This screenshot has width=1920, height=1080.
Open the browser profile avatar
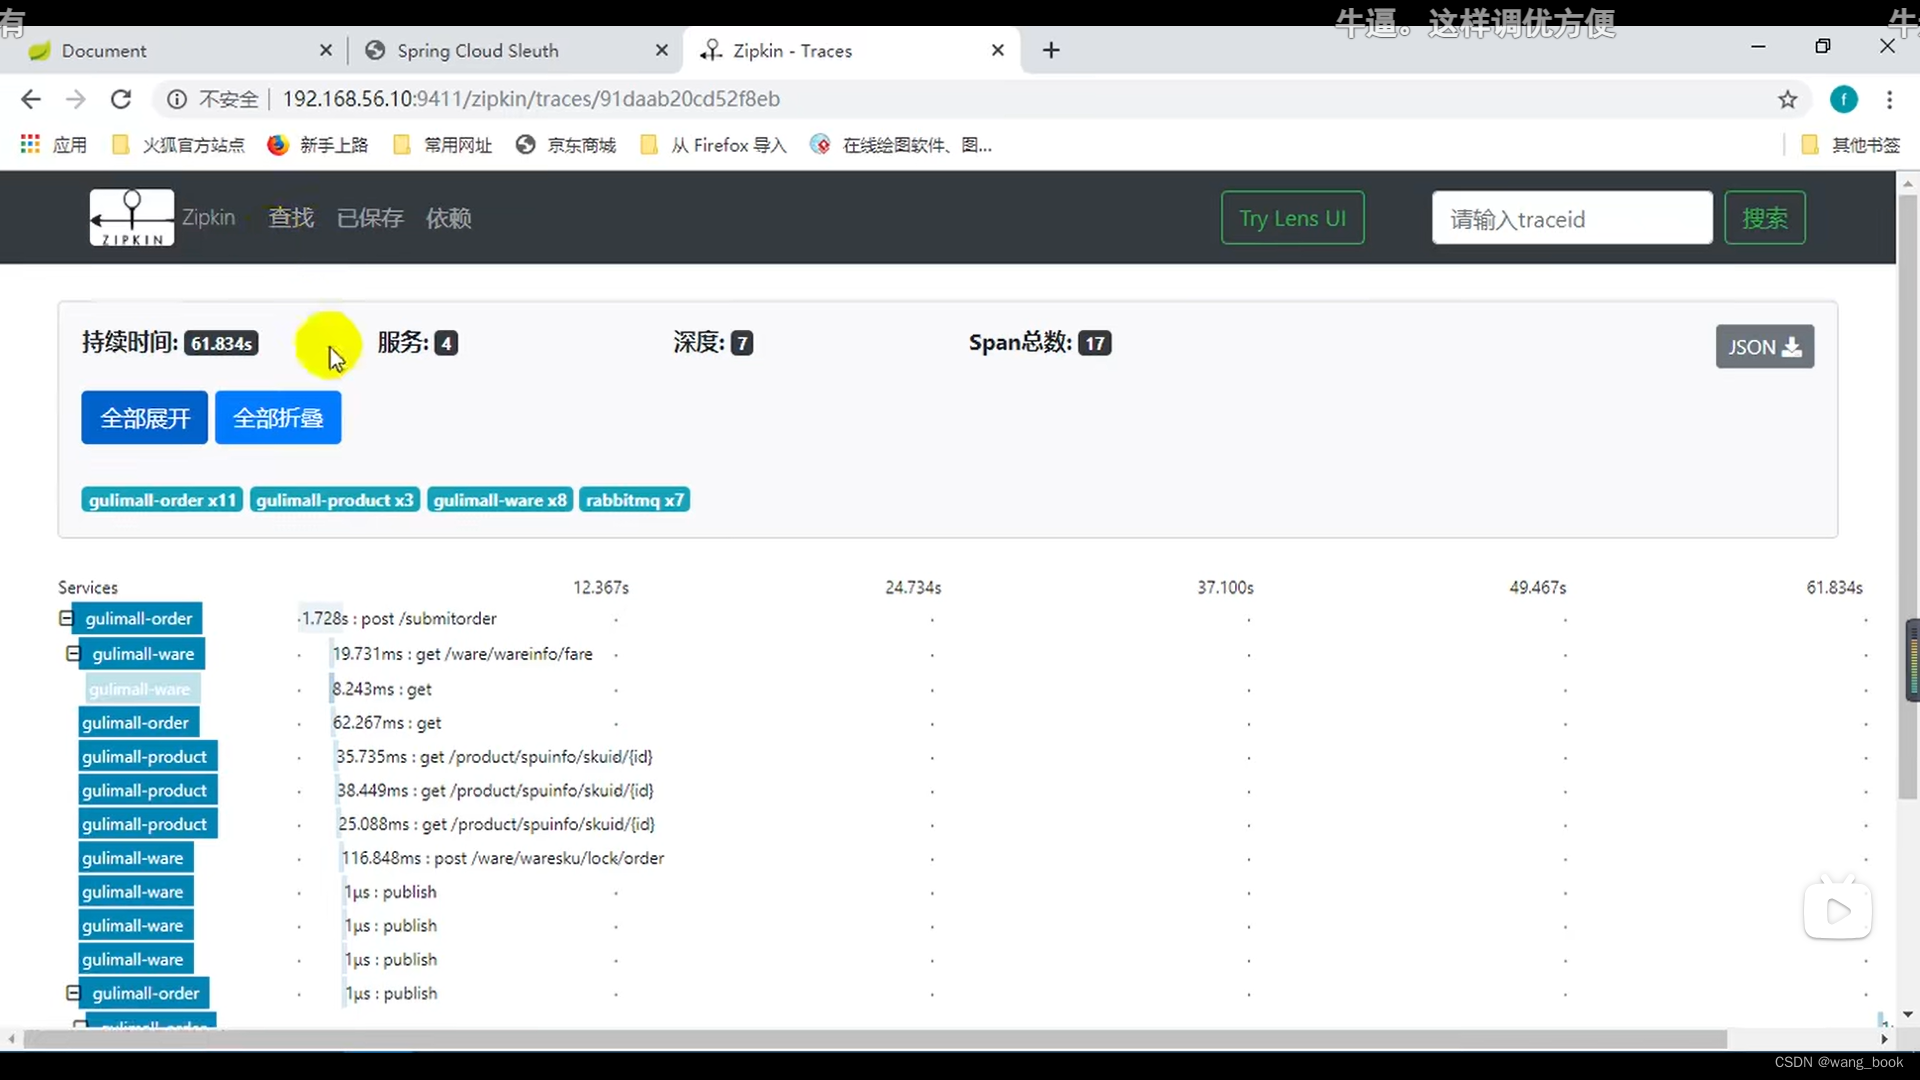(x=1844, y=99)
